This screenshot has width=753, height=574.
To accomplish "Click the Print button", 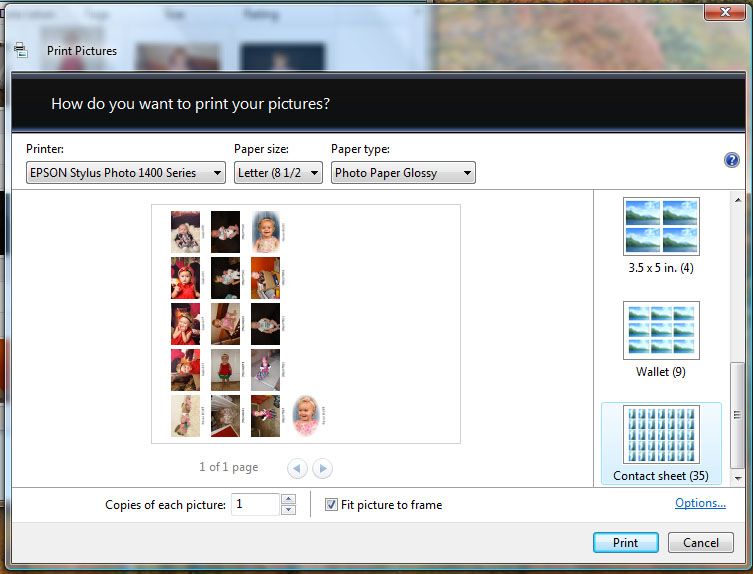I will 625,542.
